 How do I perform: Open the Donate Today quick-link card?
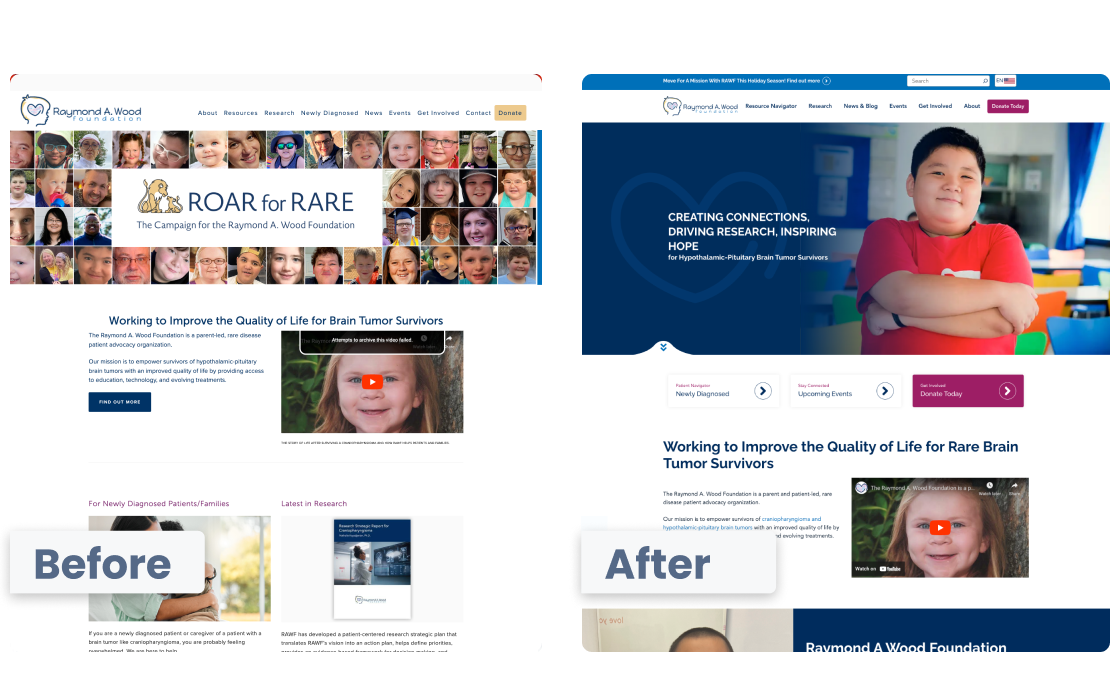[x=968, y=391]
